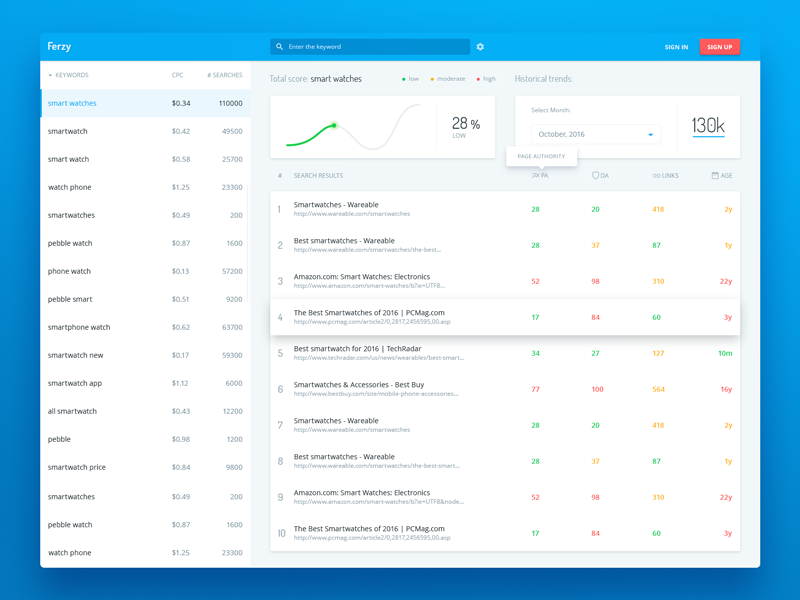Viewport: 800px width, 600px height.
Task: Click the settings gear icon beside search
Action: (480, 47)
